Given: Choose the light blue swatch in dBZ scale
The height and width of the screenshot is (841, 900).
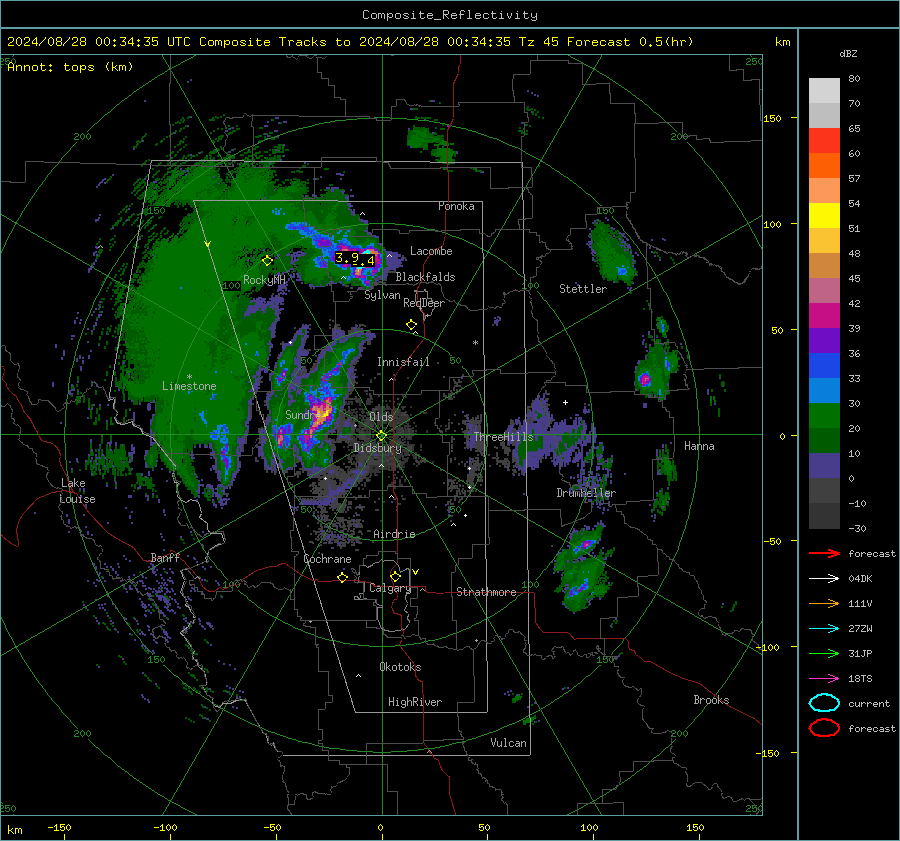Looking at the screenshot, I should tap(824, 390).
